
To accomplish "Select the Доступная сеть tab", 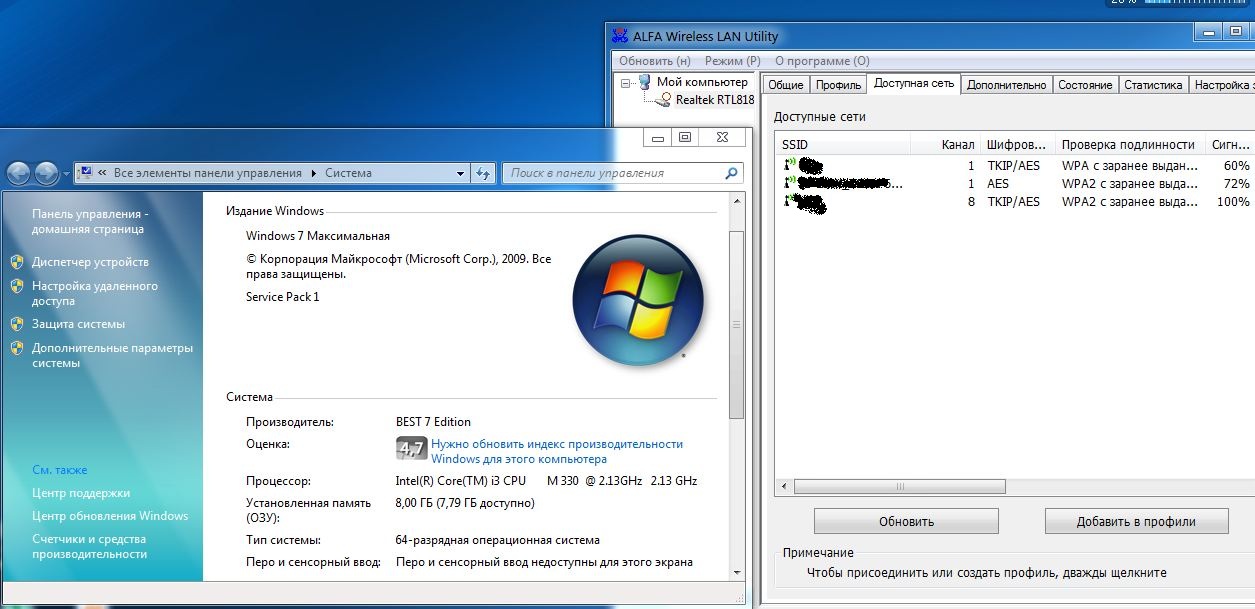I will [x=914, y=83].
